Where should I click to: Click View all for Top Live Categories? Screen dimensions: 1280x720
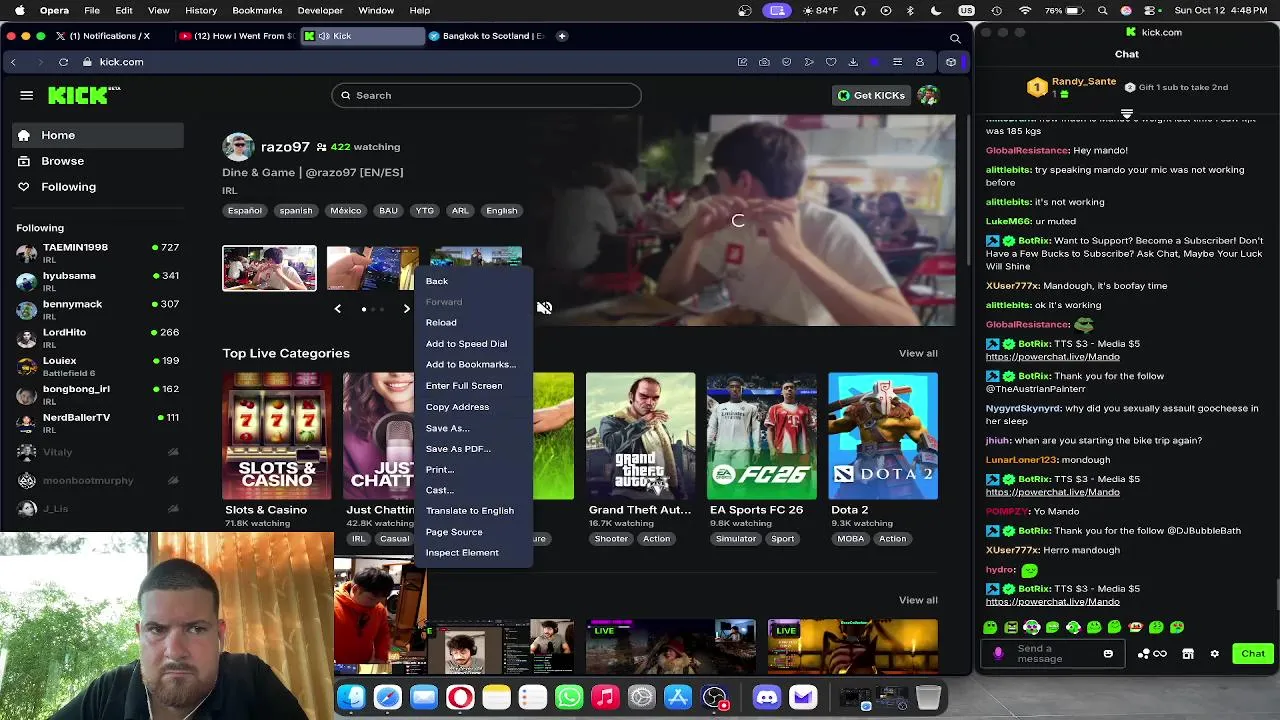(918, 353)
